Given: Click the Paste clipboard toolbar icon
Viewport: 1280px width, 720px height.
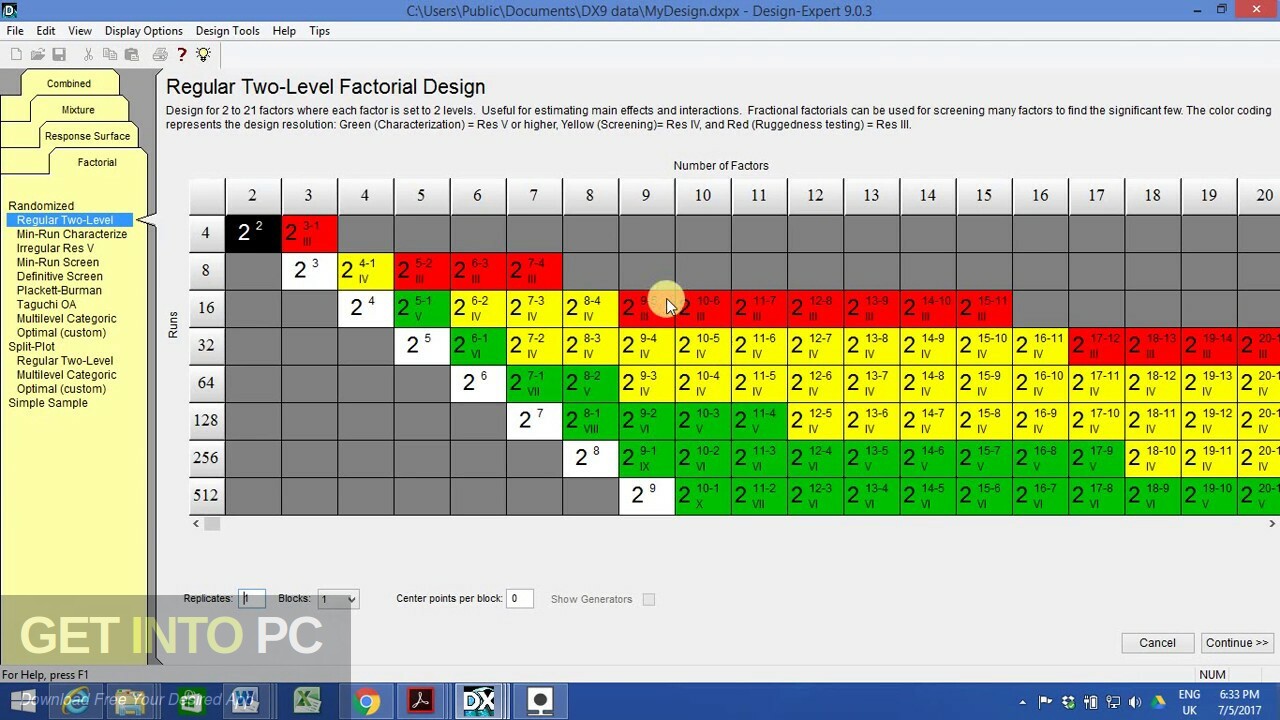Looking at the screenshot, I should tap(131, 54).
